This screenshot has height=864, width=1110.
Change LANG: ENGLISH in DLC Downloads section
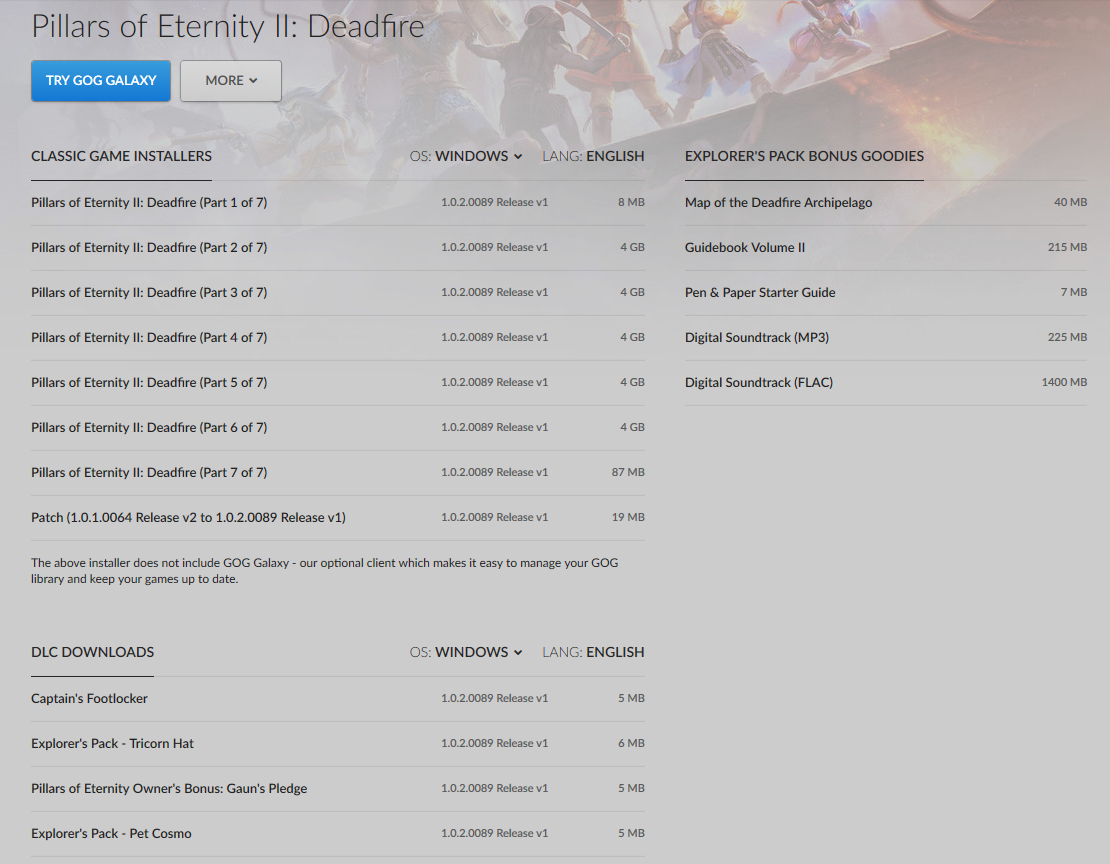pos(593,652)
